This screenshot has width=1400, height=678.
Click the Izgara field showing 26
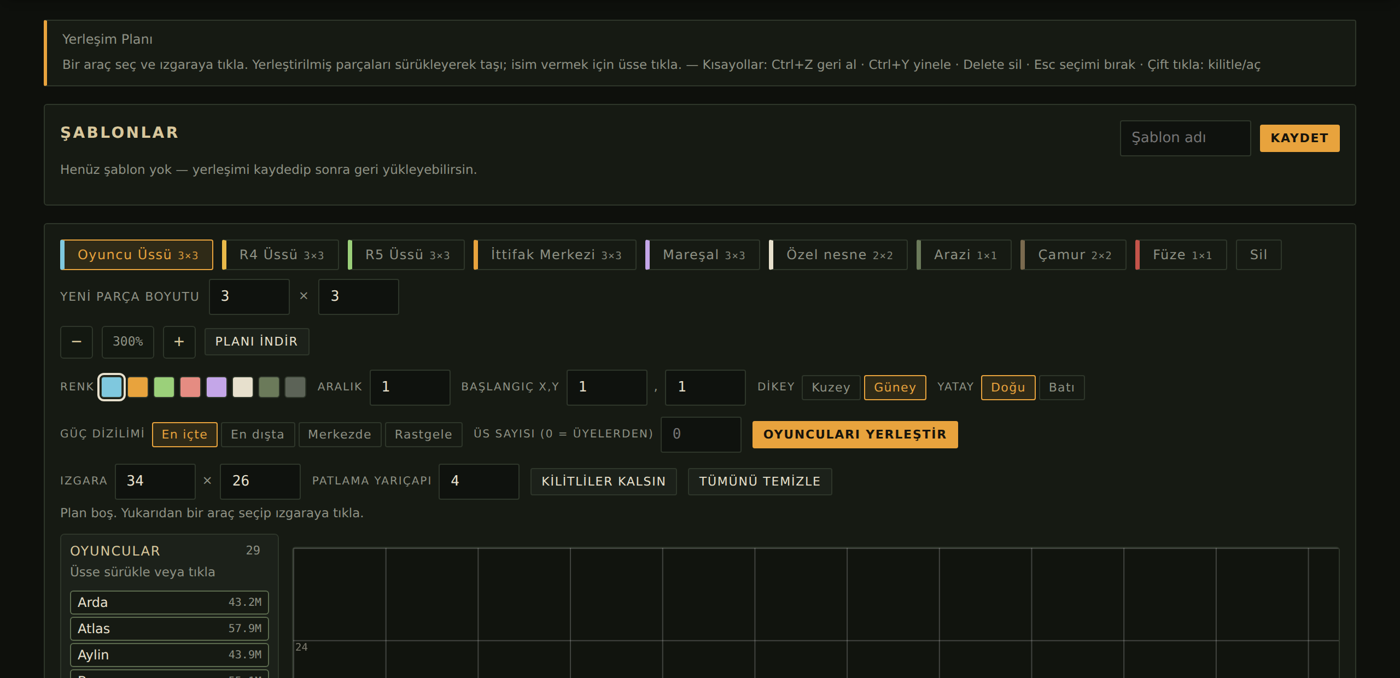point(260,481)
